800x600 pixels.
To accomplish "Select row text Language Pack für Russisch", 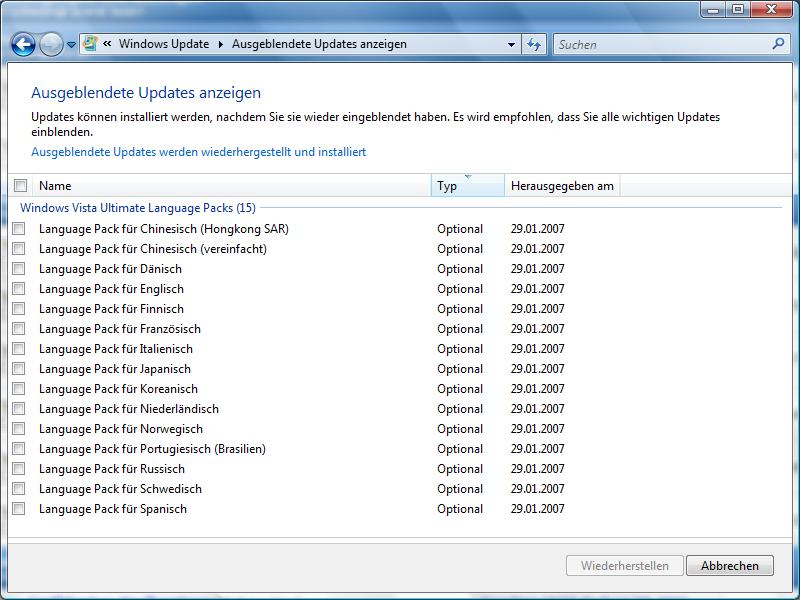I will point(112,469).
